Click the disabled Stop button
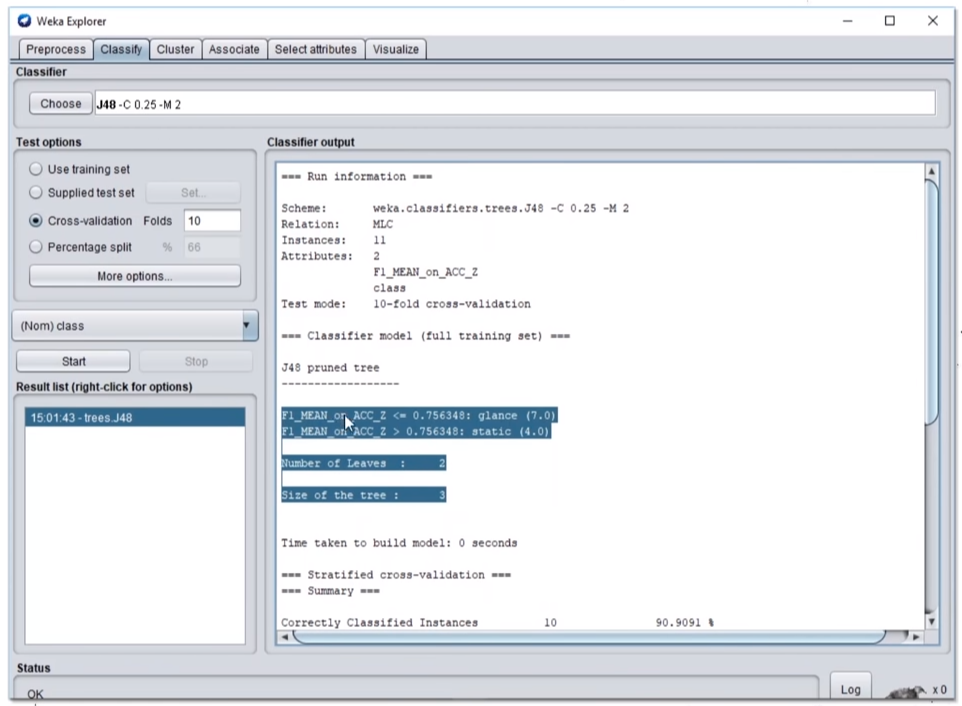 coord(196,361)
